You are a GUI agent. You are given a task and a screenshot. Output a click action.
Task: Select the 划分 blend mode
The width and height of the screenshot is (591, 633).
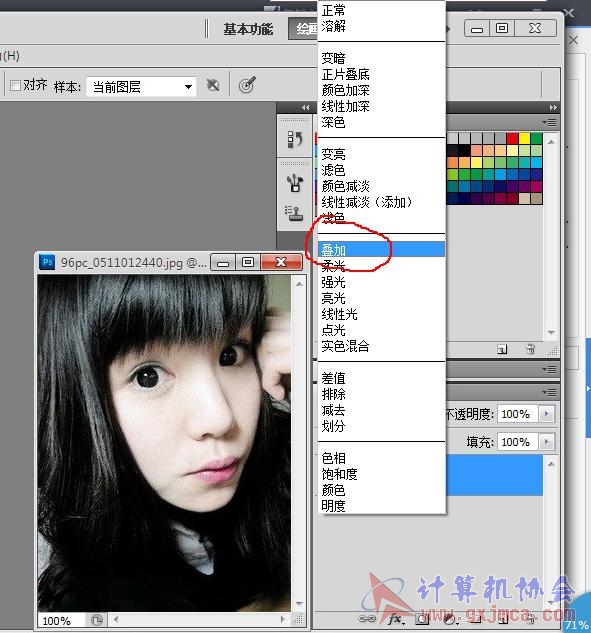[x=381, y=426]
